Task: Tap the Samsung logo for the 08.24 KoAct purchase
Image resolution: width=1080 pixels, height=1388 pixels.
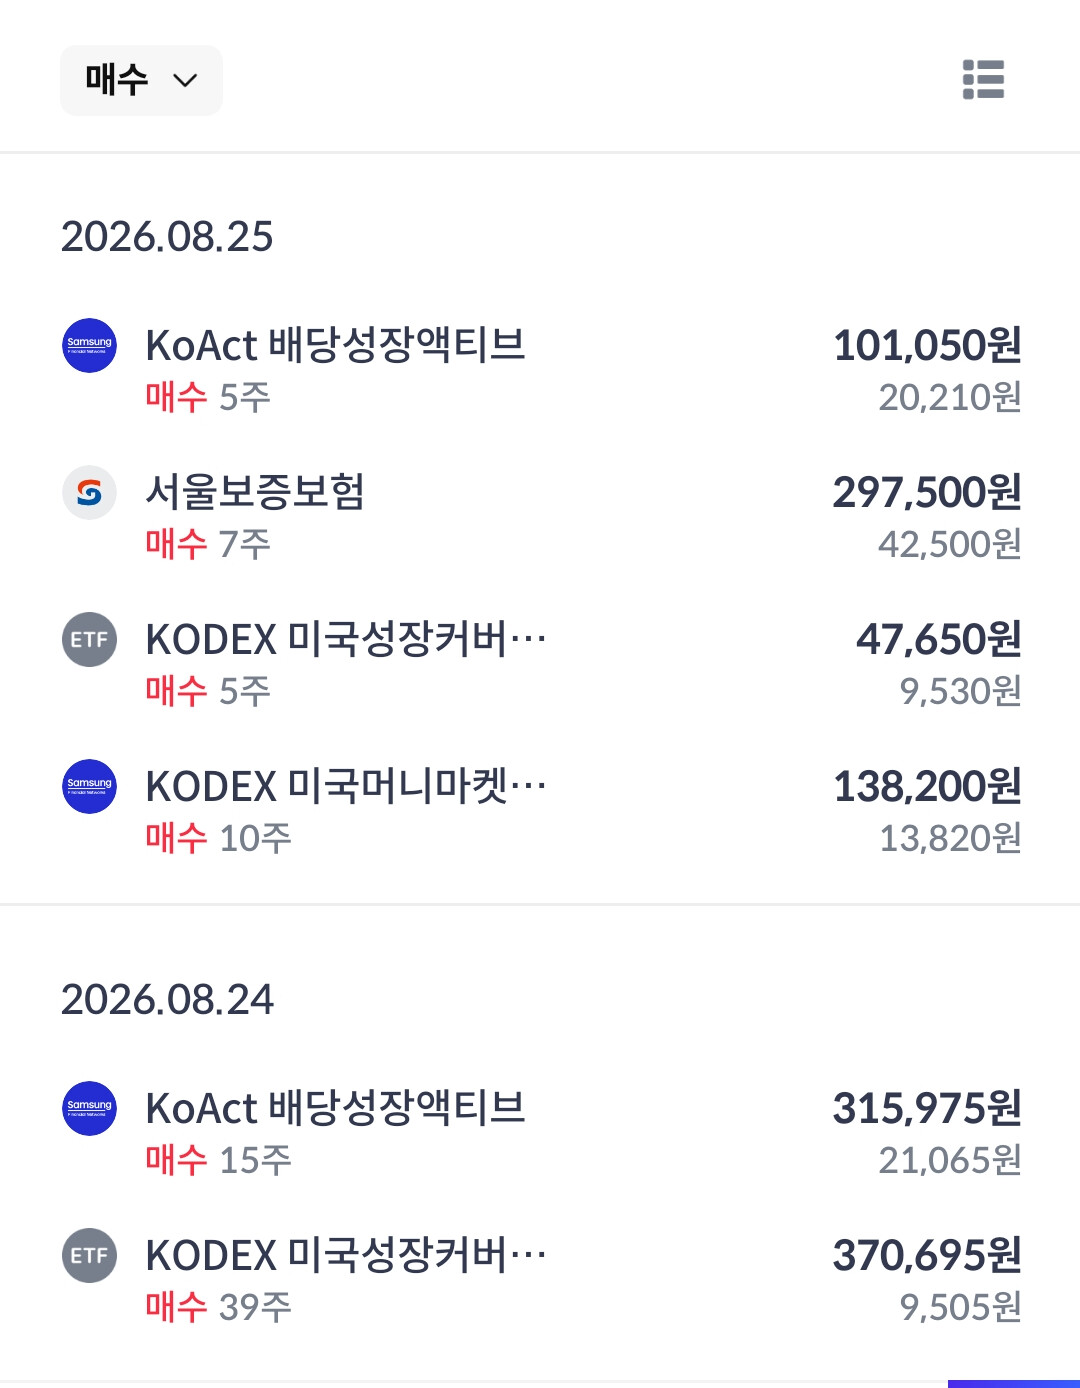Action: pos(90,1108)
